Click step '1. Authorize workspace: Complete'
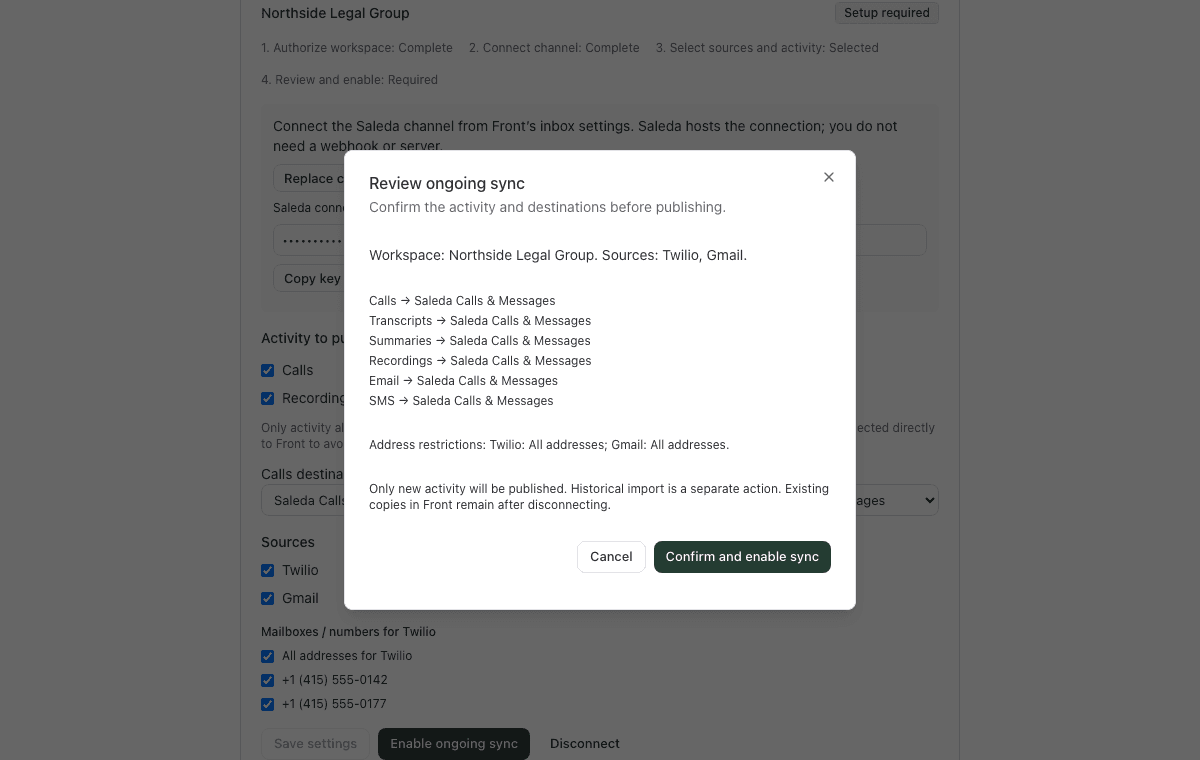 tap(357, 48)
